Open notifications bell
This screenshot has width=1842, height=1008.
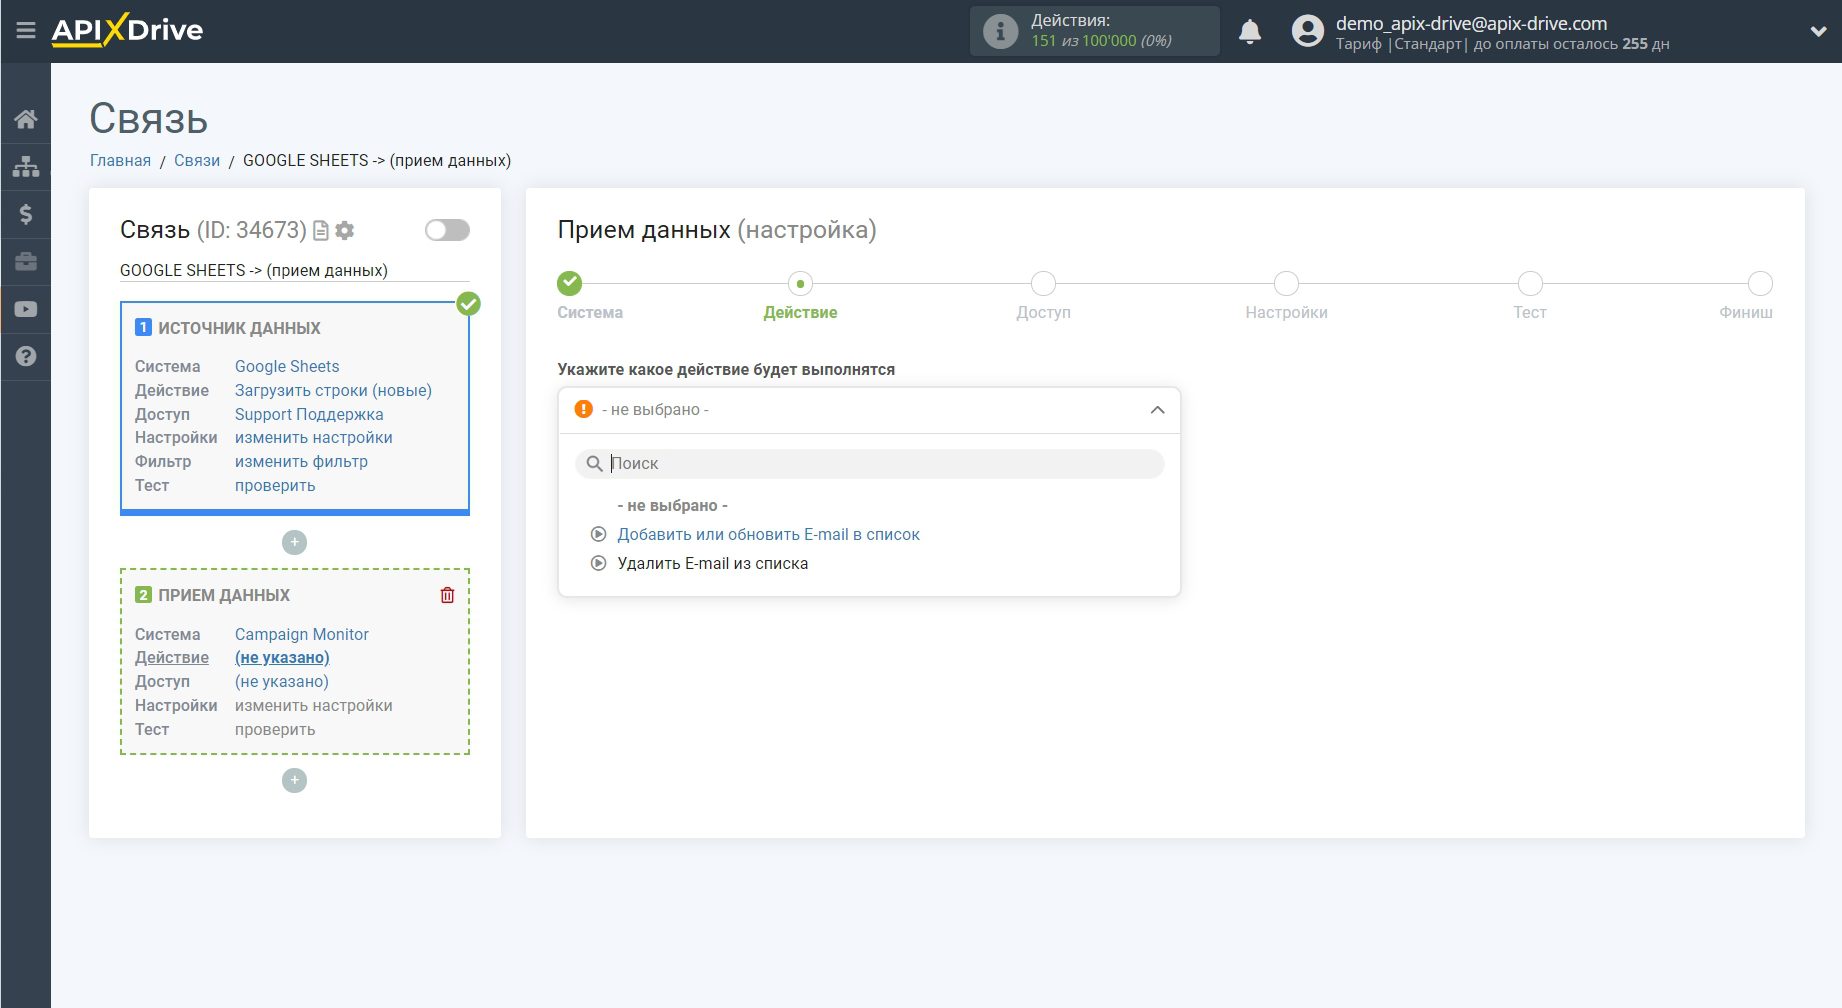pyautogui.click(x=1250, y=32)
